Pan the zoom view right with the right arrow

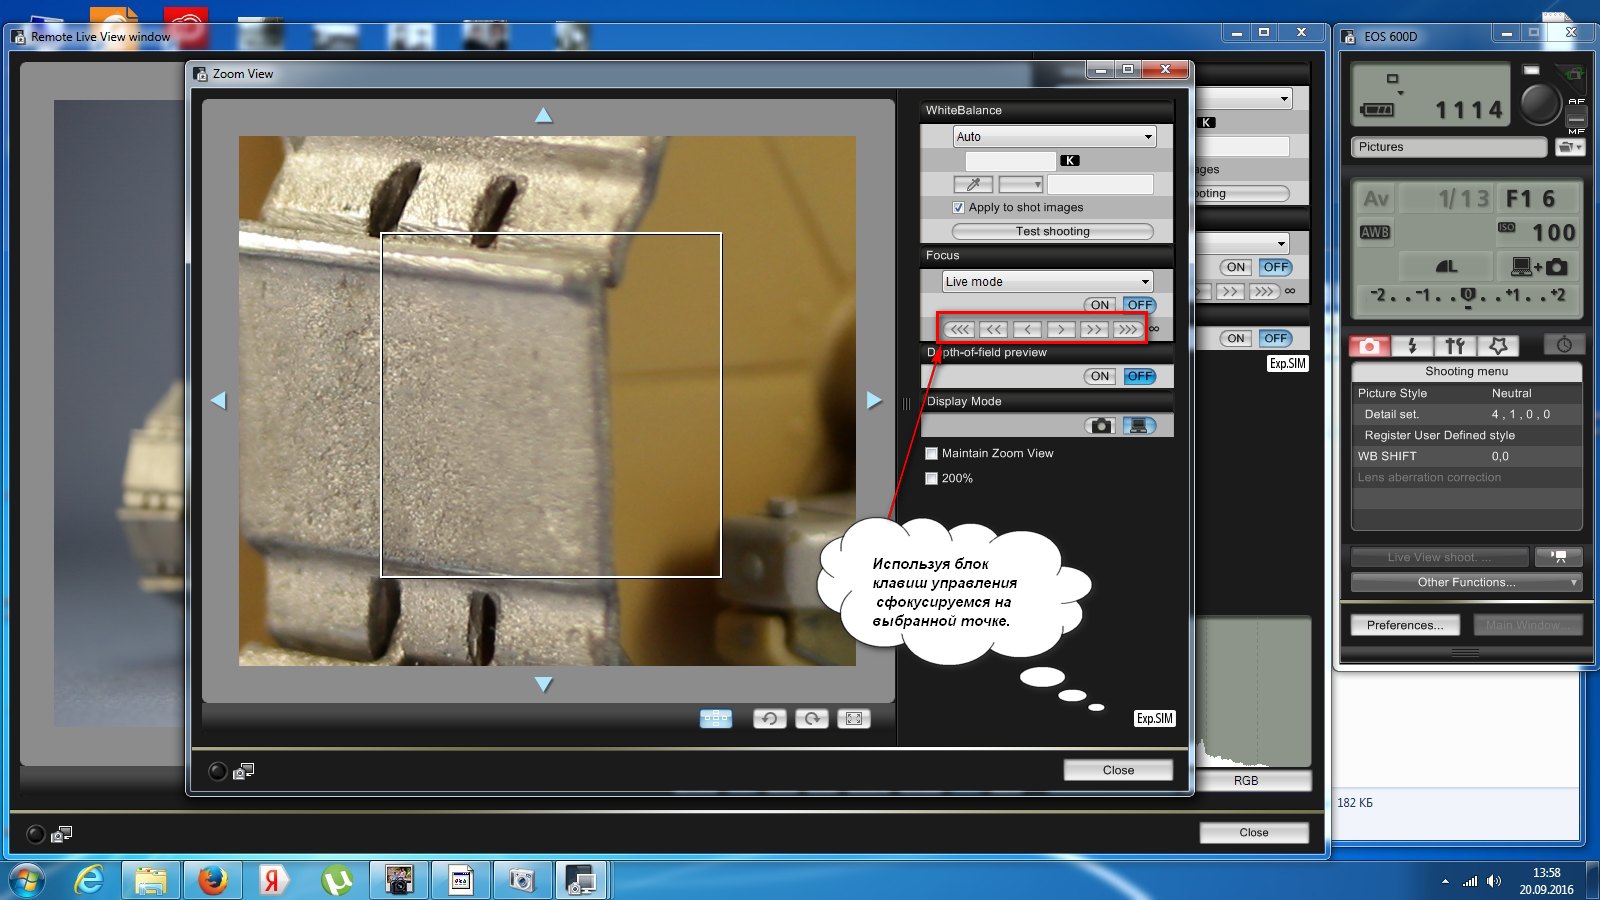(x=874, y=400)
